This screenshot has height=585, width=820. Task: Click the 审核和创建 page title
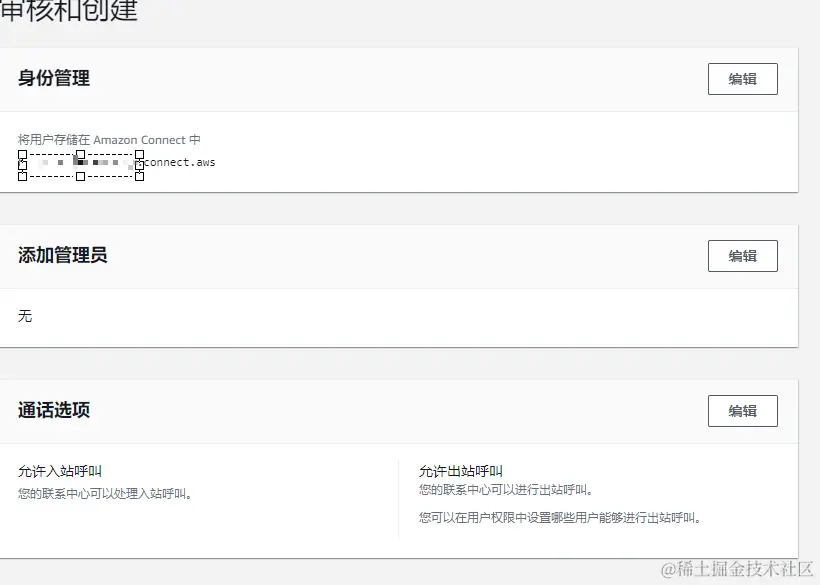click(x=69, y=10)
